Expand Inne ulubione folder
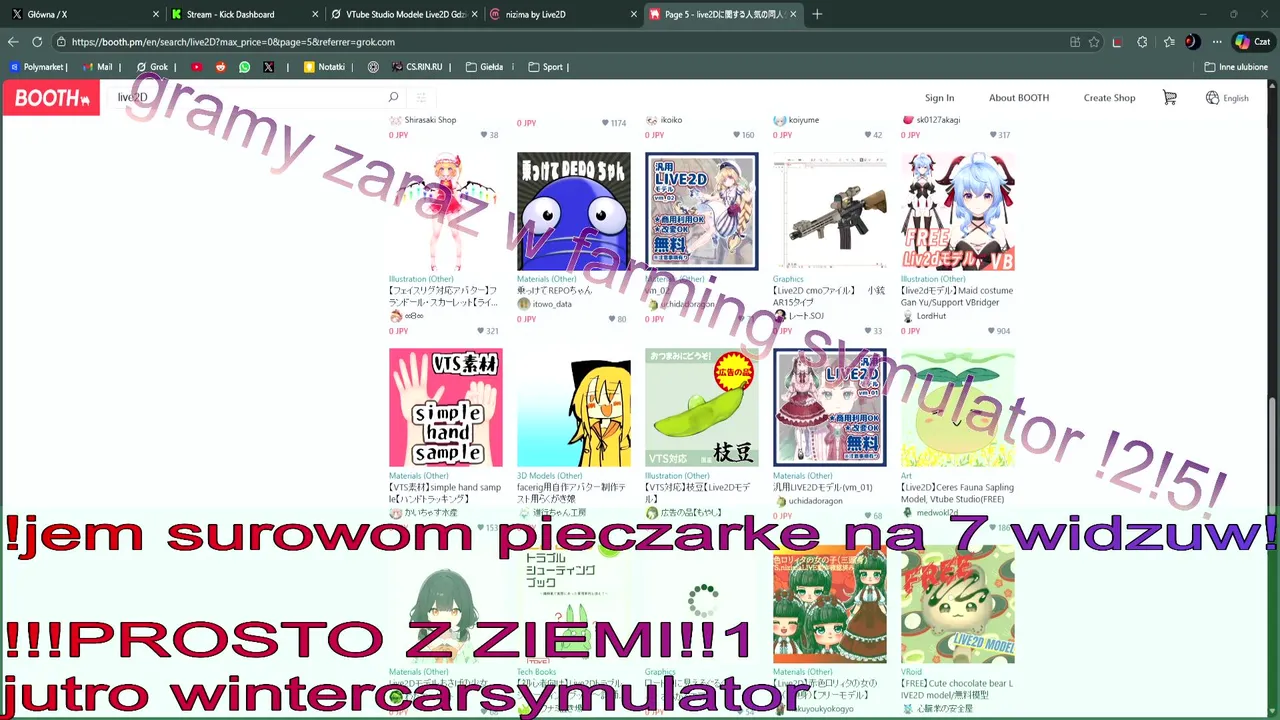The image size is (1280, 720). coord(1237,67)
